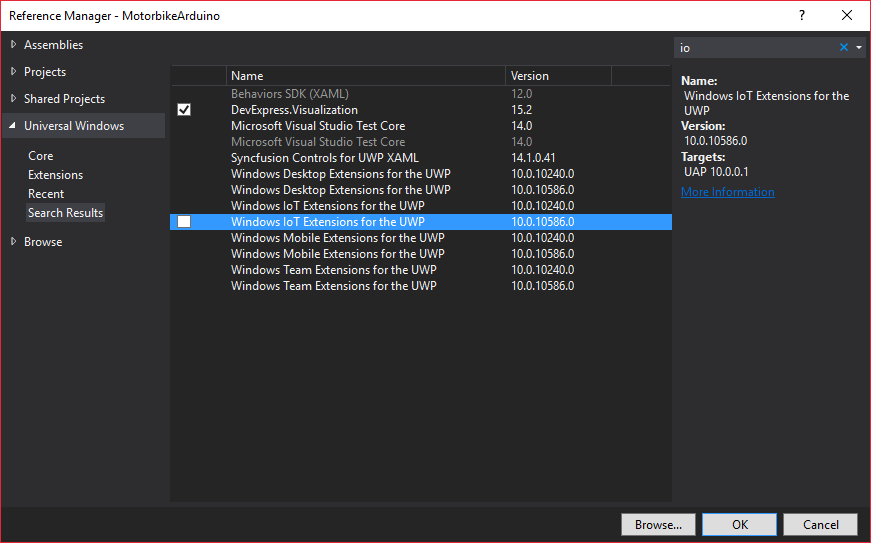Sort list by Version column header
The height and width of the screenshot is (543, 871).
click(557, 76)
